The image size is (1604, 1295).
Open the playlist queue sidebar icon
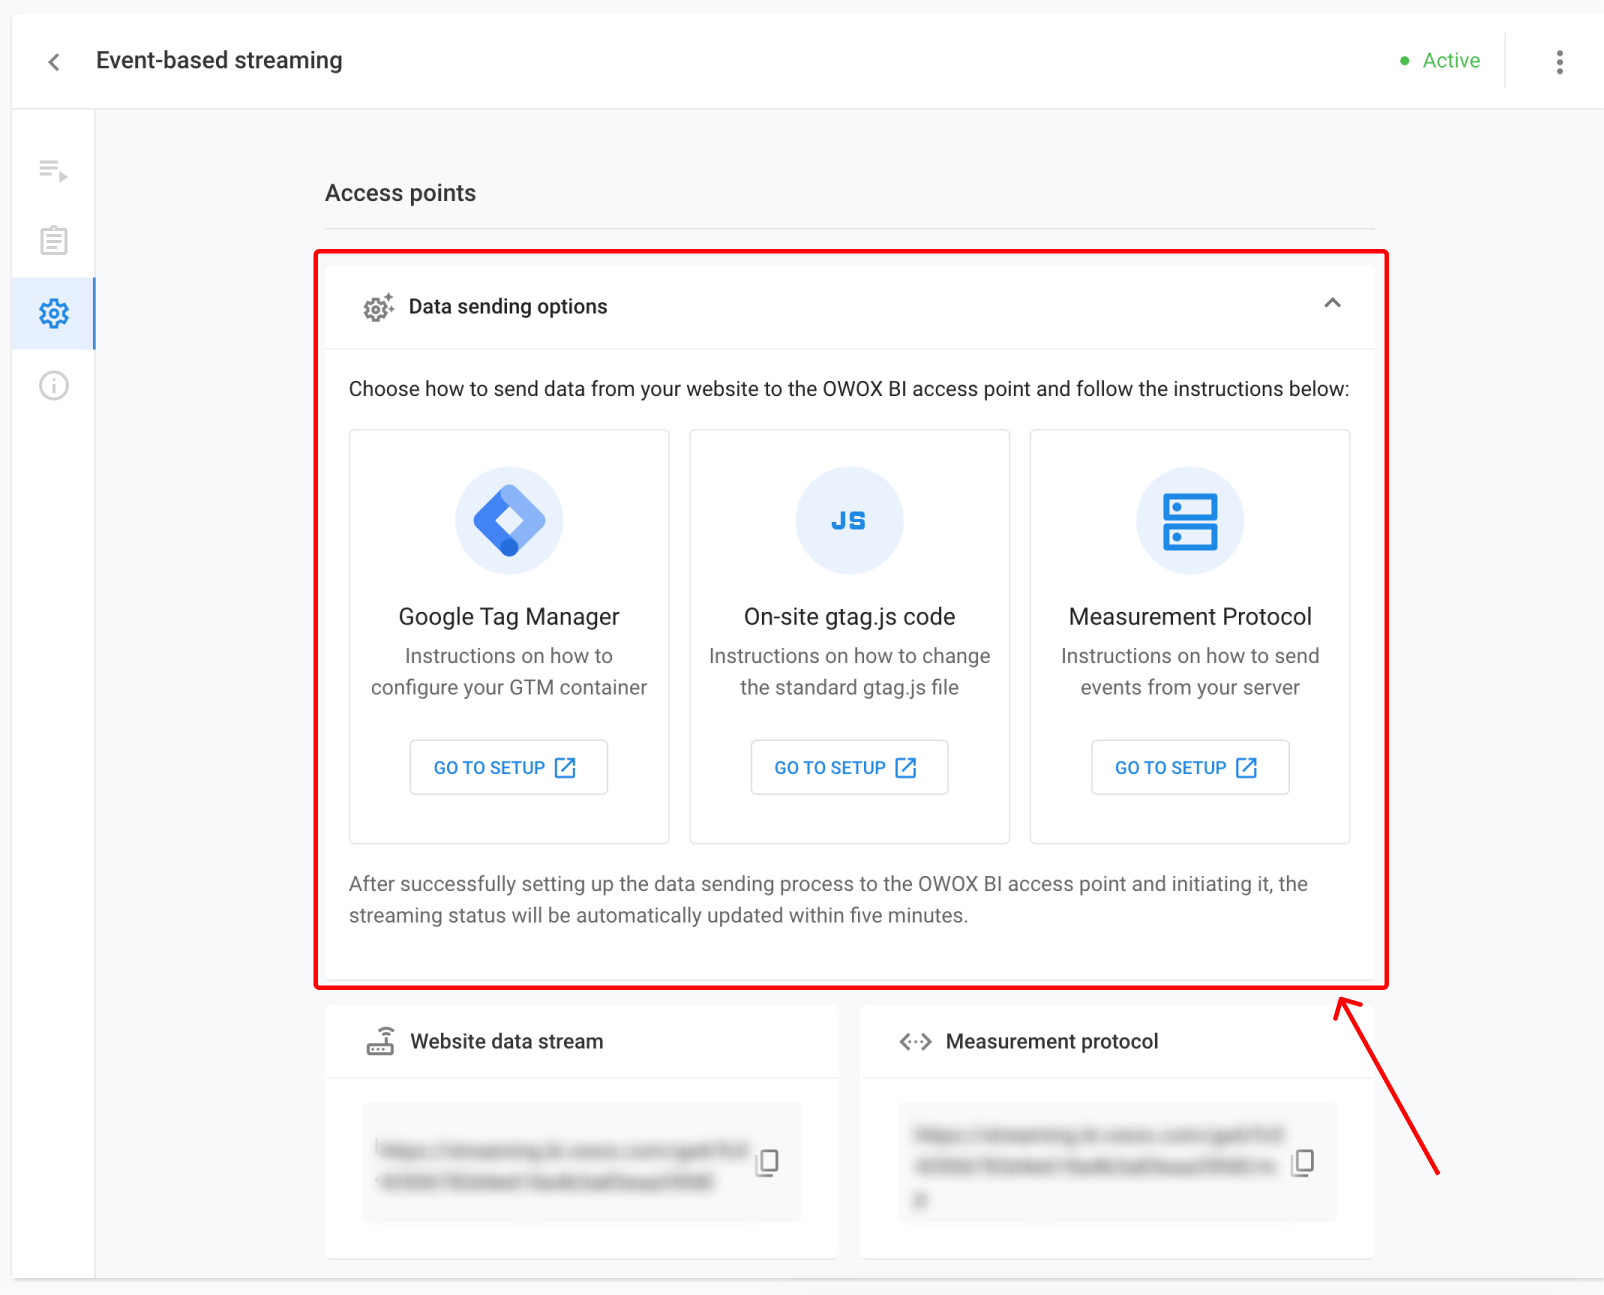pos(54,170)
